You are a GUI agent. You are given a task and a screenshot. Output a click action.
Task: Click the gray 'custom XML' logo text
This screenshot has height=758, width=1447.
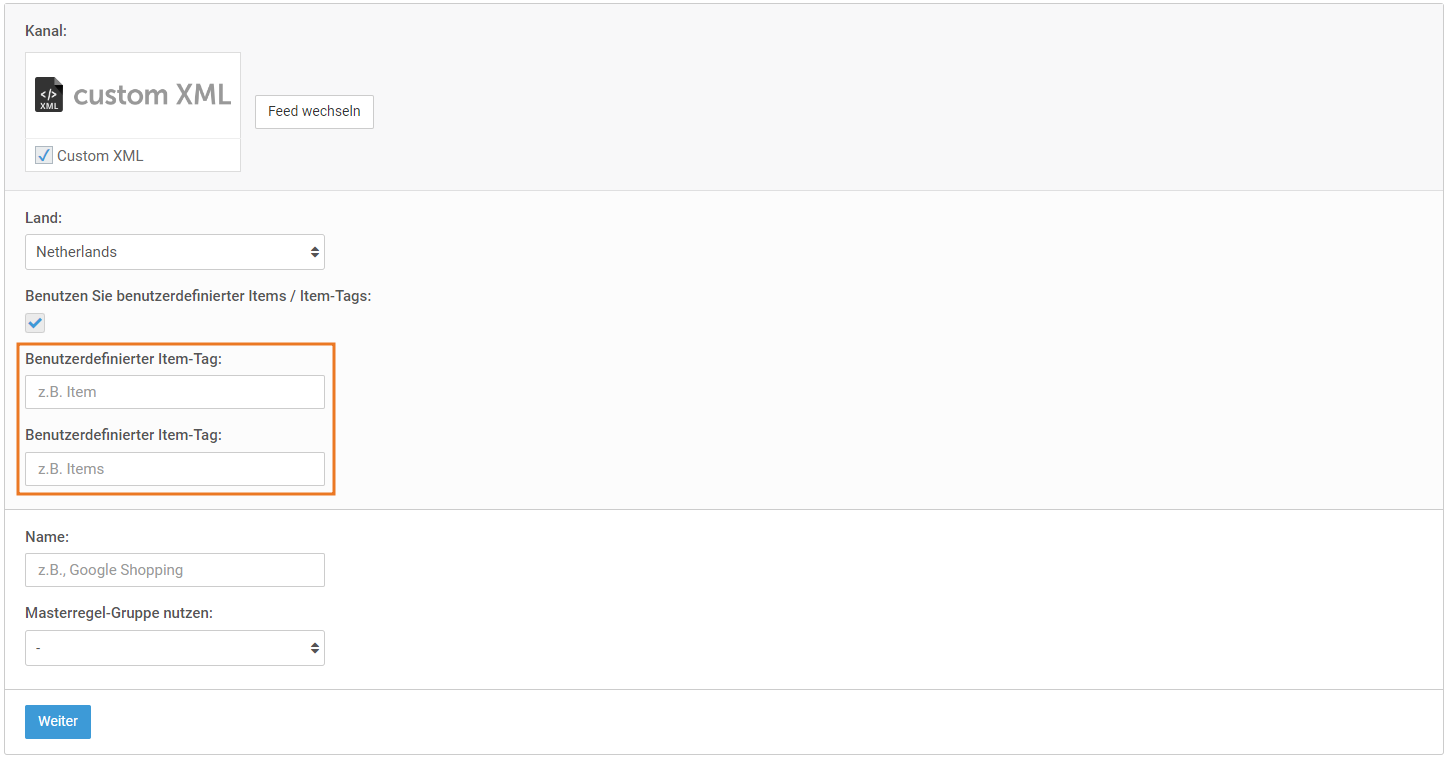click(152, 95)
